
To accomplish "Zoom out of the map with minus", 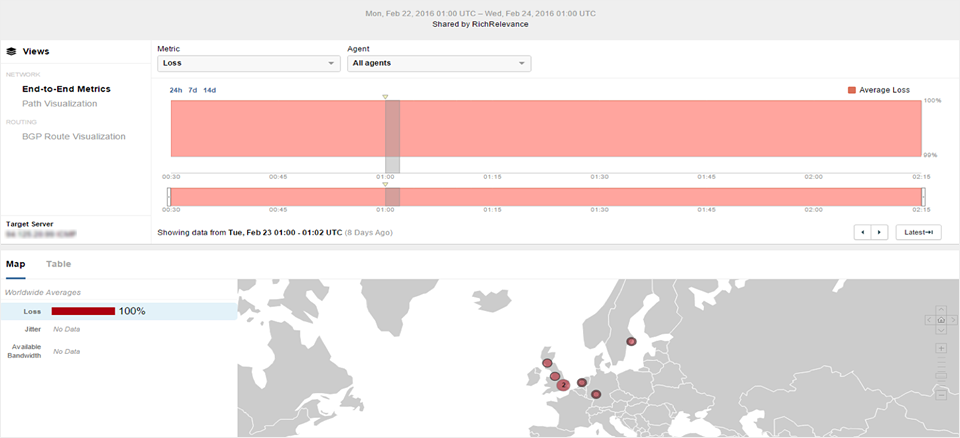I will [x=941, y=395].
